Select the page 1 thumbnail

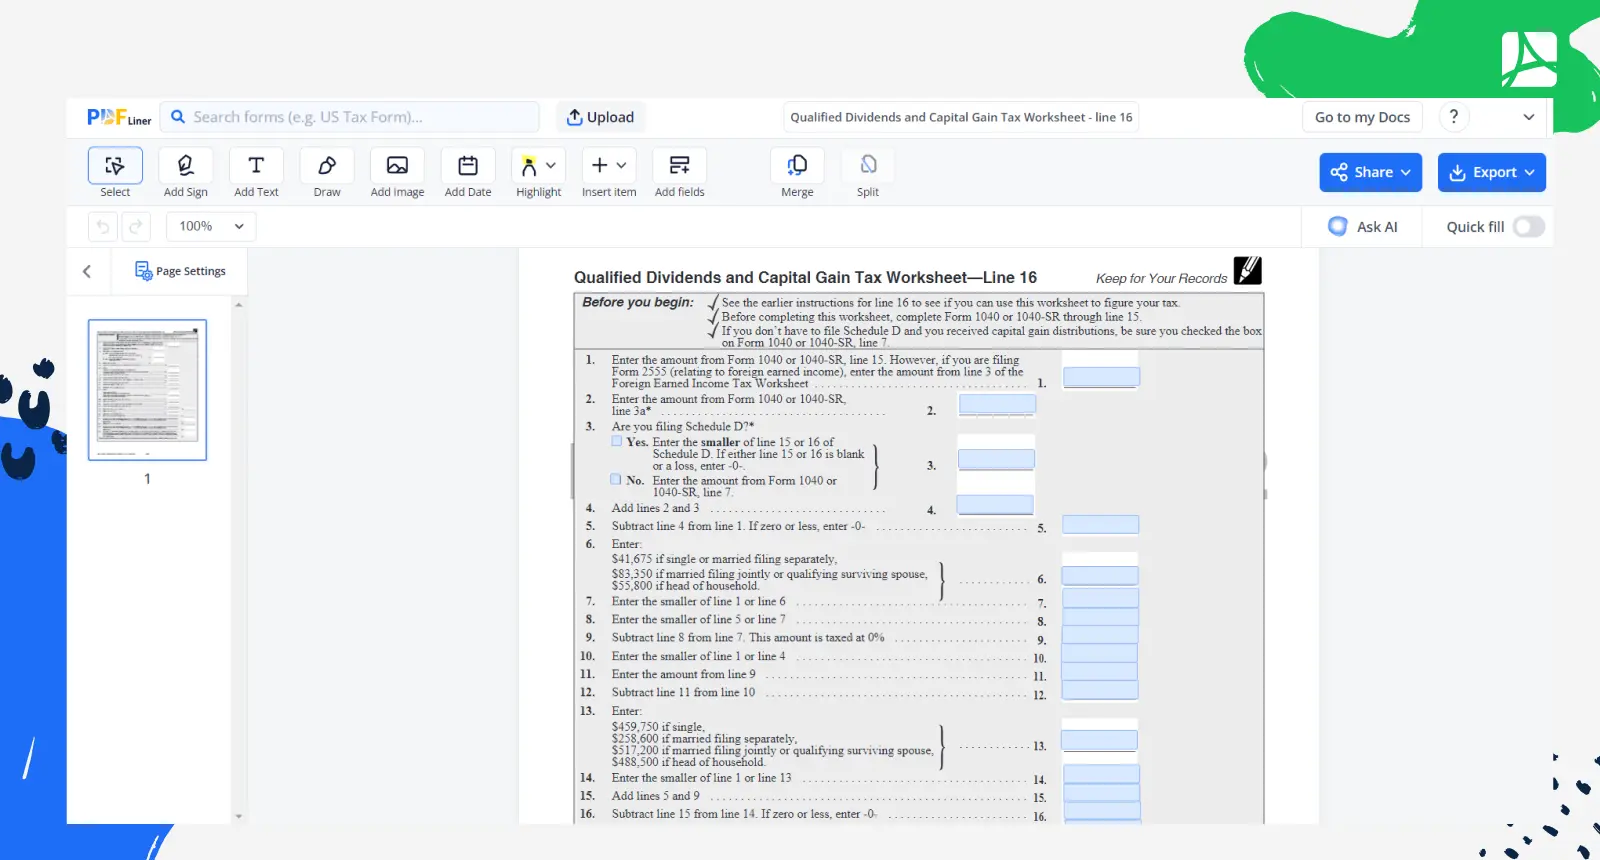(x=147, y=390)
